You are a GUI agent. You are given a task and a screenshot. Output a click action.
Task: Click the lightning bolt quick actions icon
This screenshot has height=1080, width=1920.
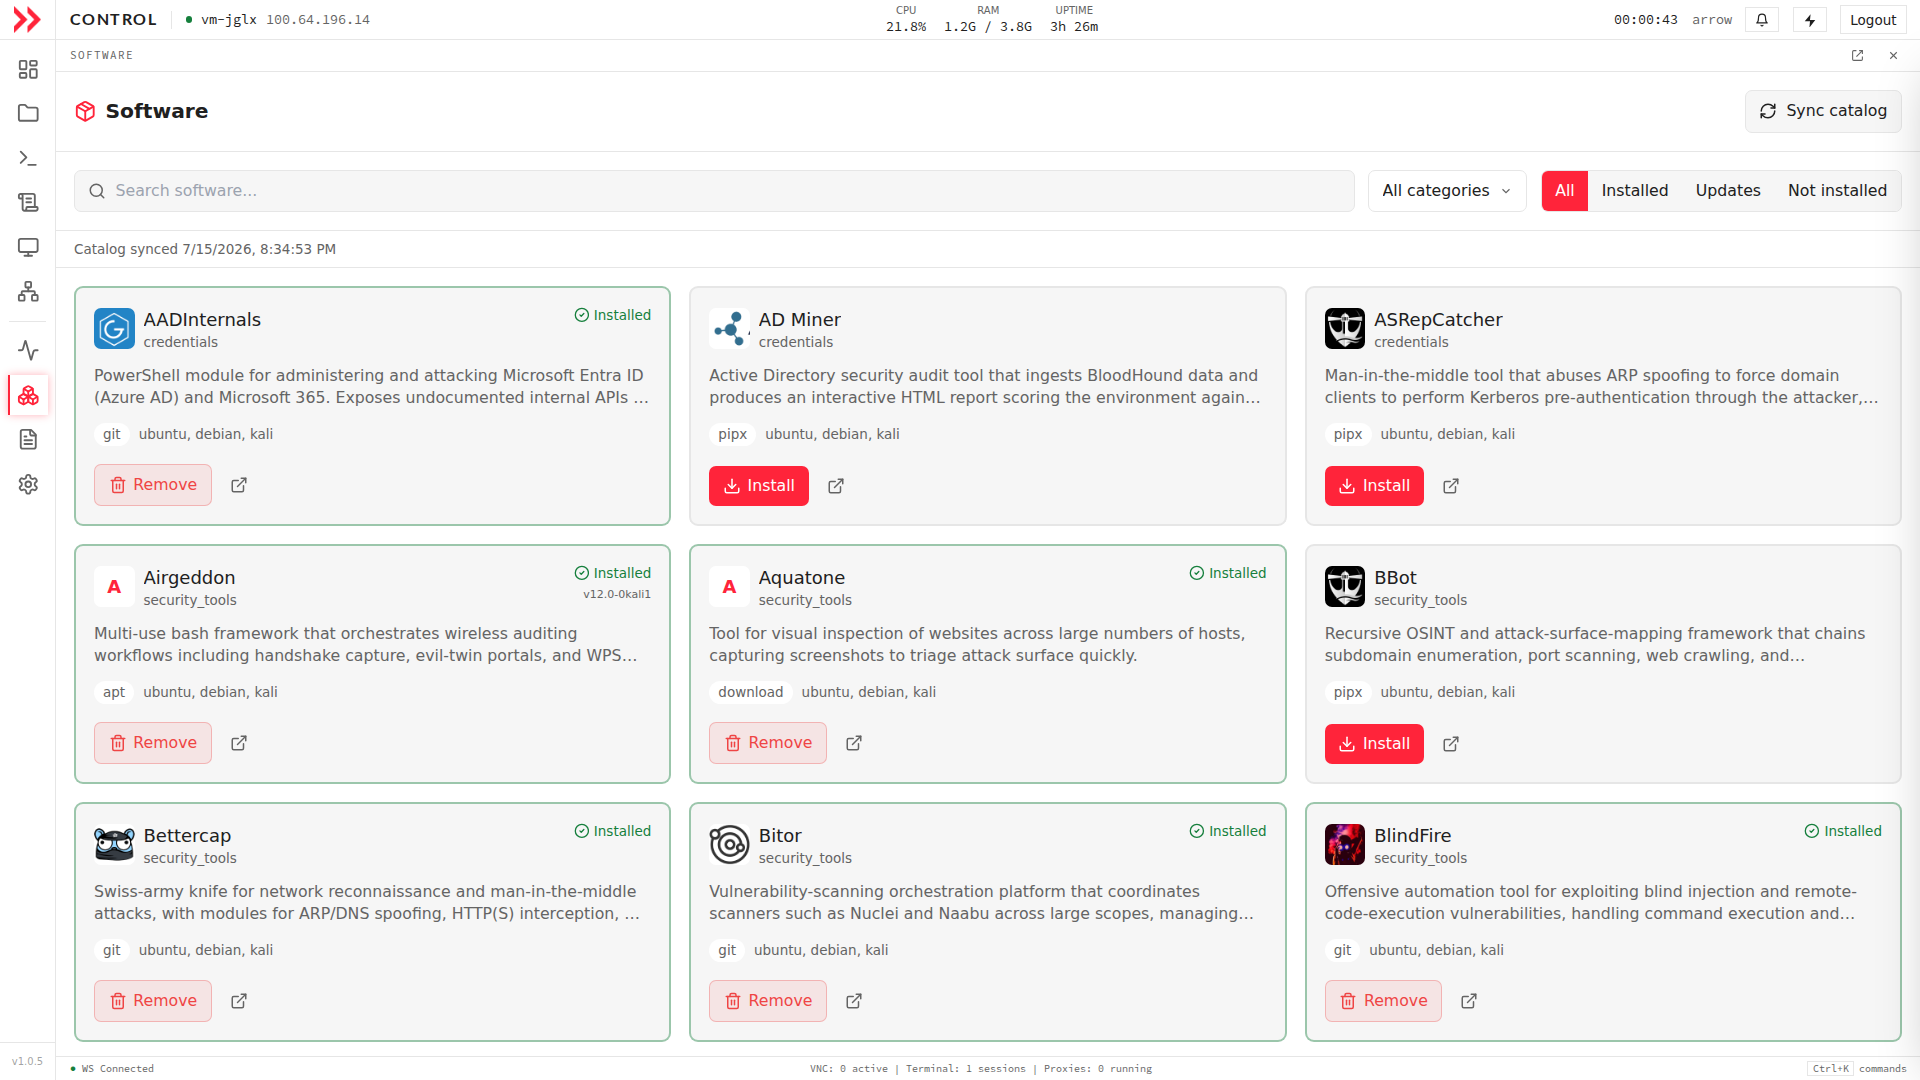[1810, 20]
